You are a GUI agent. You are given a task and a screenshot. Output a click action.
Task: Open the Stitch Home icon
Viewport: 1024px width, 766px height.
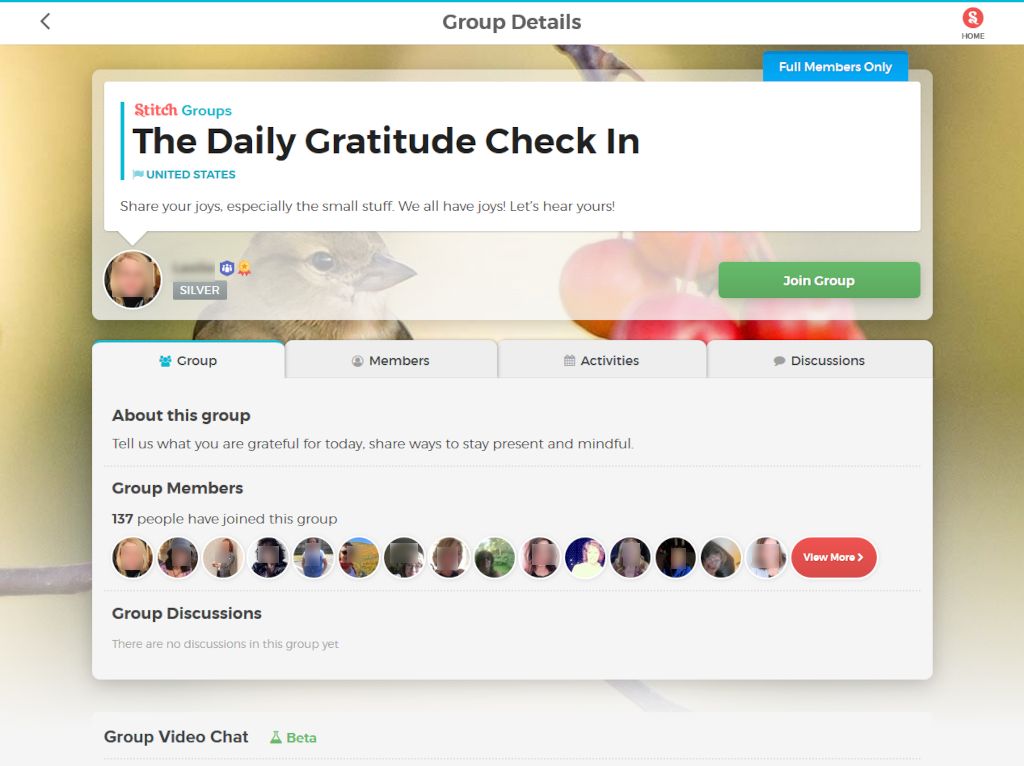coord(972,24)
